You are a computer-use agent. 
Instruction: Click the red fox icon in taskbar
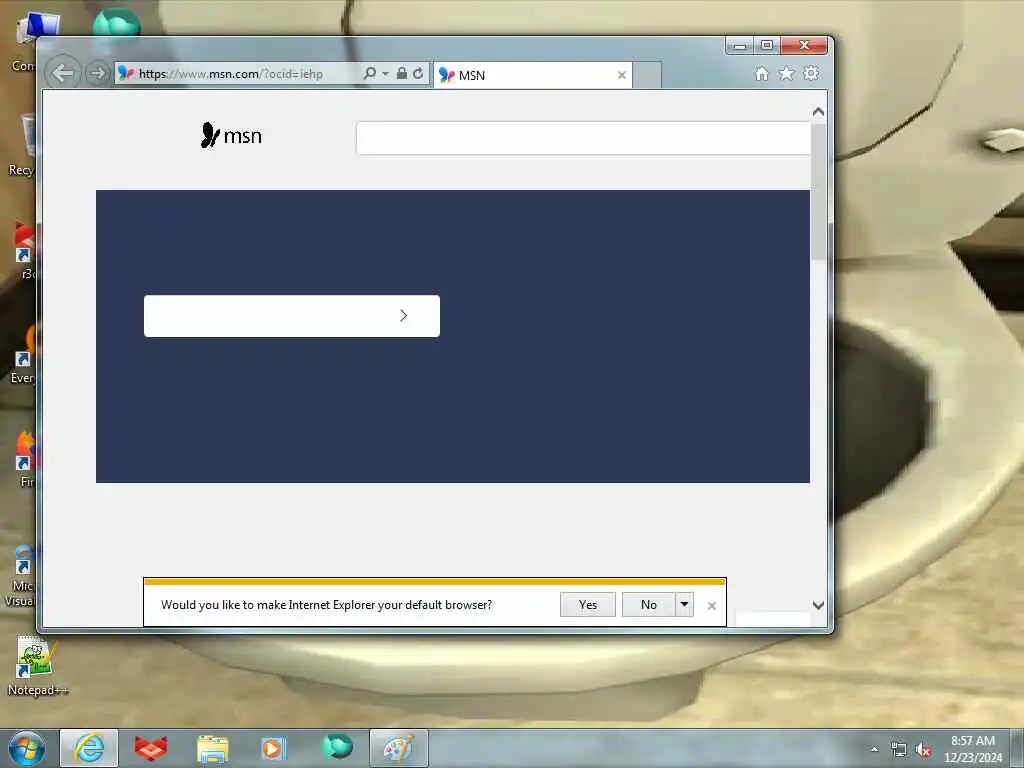(x=151, y=748)
